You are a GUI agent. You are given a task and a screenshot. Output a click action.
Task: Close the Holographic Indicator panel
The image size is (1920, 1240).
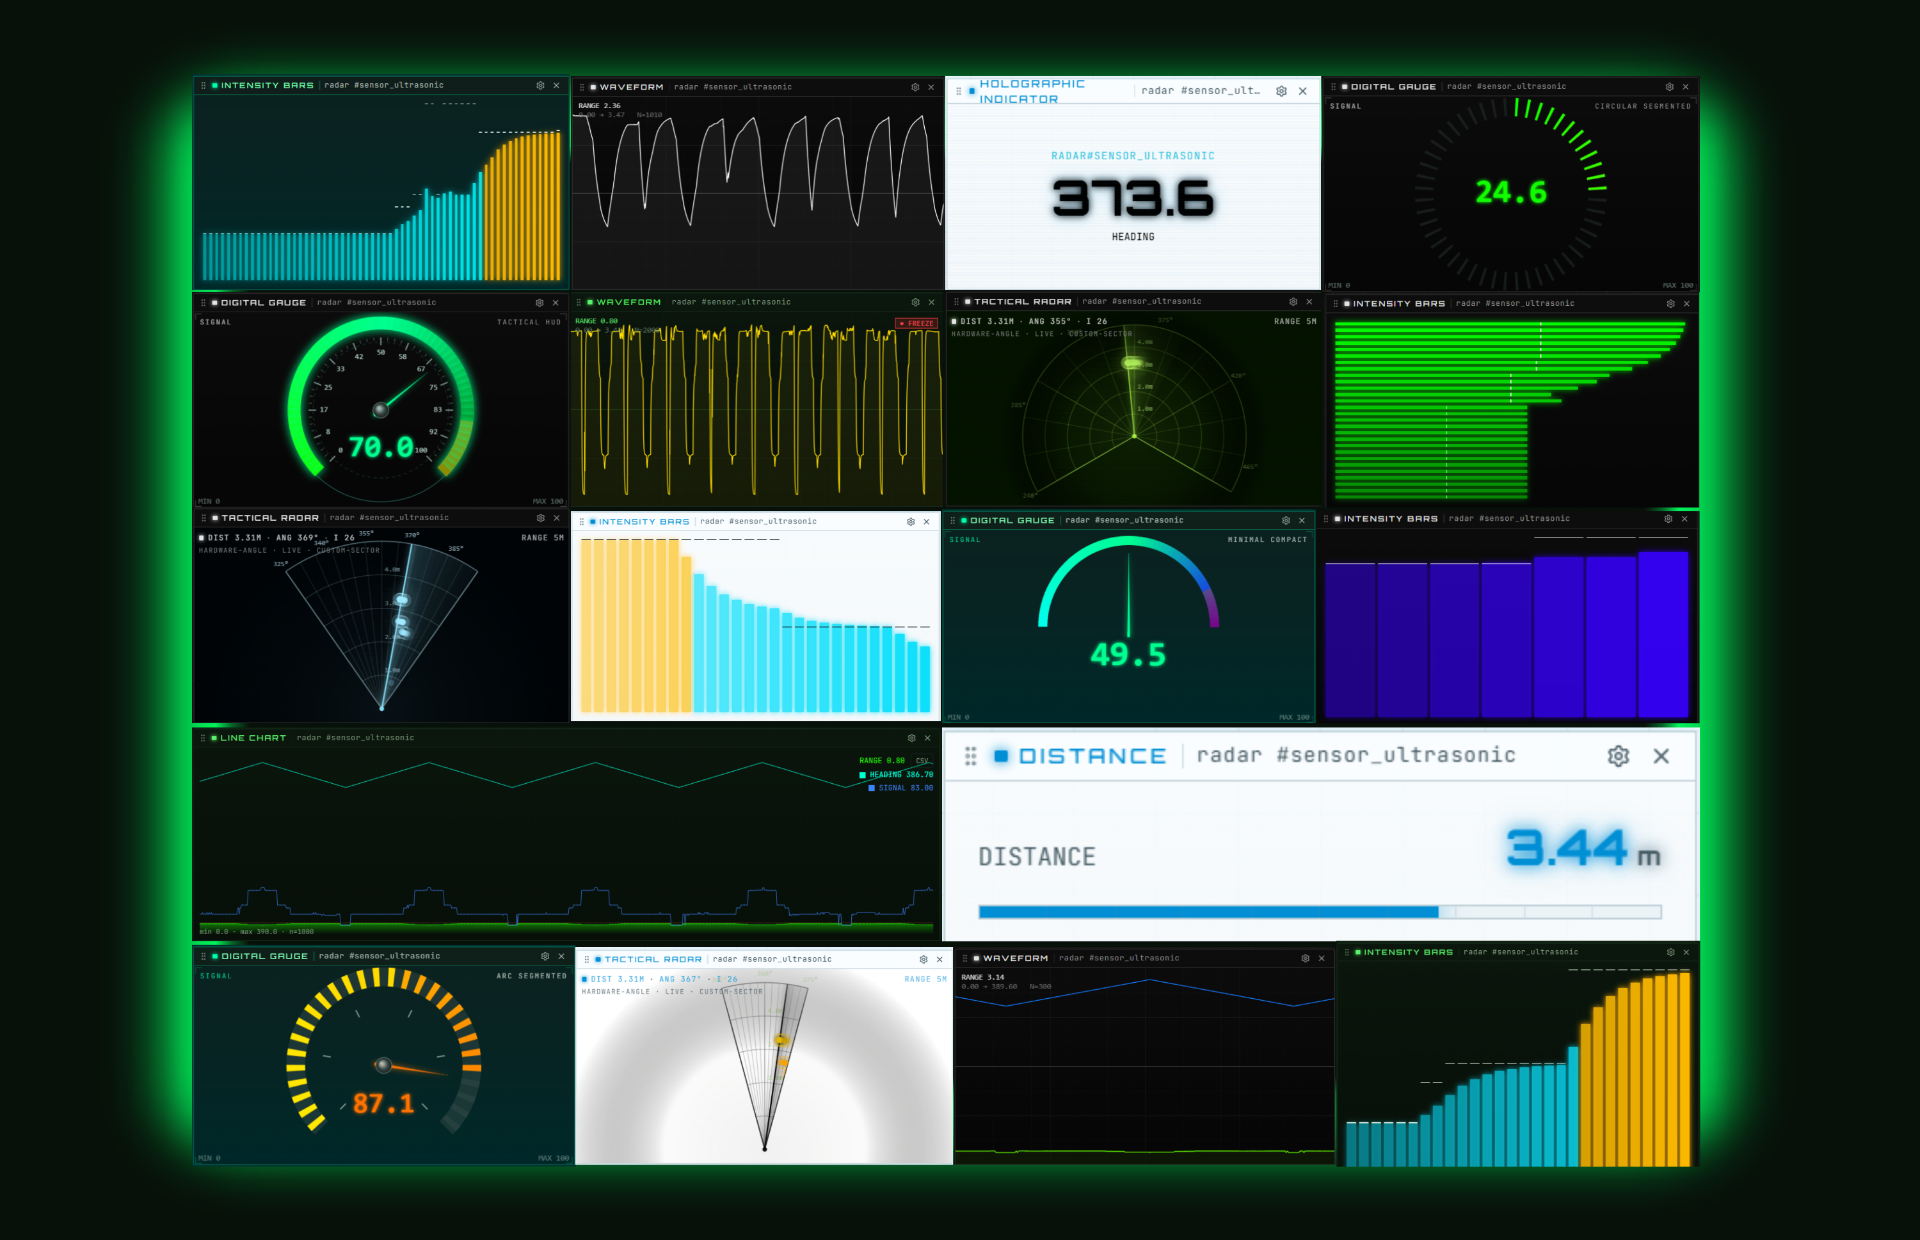pyautogui.click(x=1302, y=91)
